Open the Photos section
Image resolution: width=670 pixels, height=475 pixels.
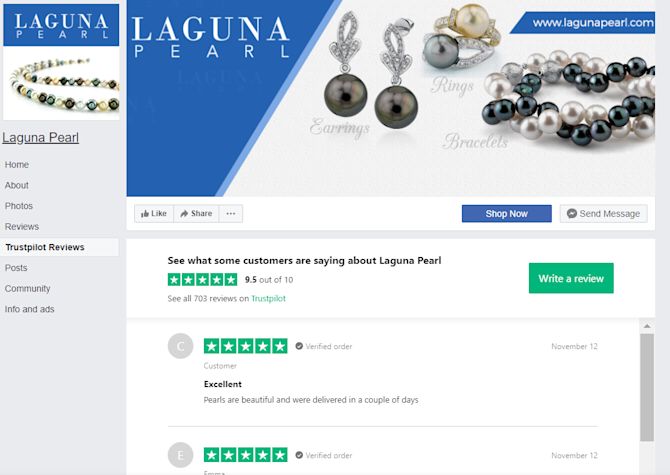19,205
